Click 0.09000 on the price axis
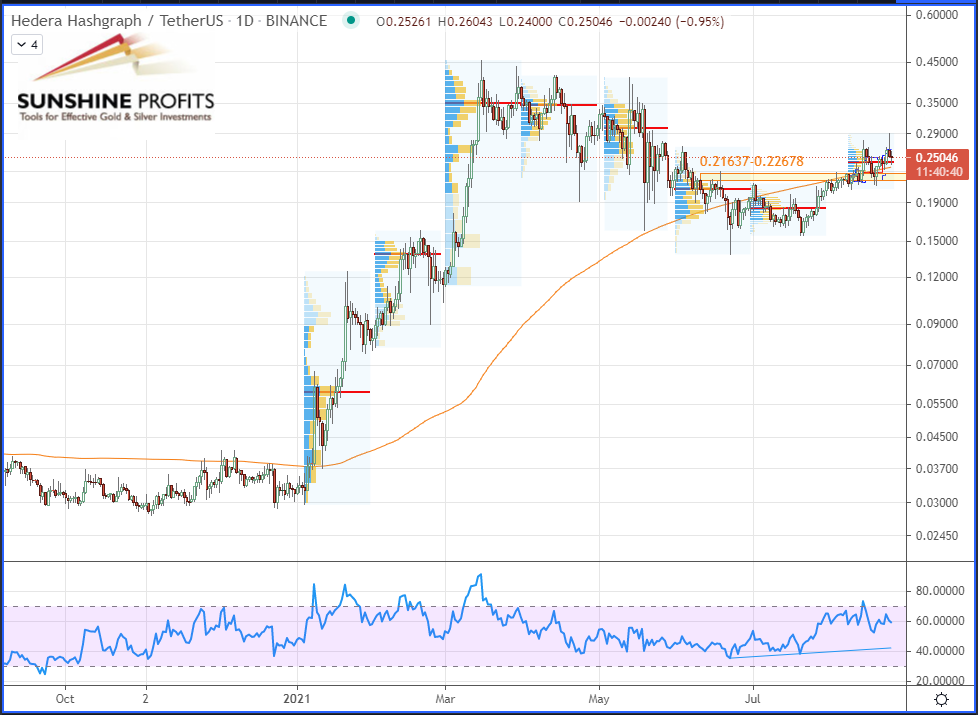The width and height of the screenshot is (978, 715). (937, 324)
